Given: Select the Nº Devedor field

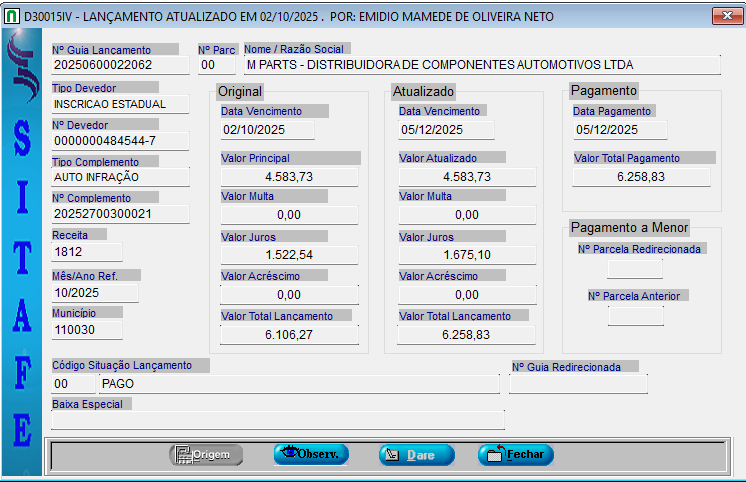Looking at the screenshot, I should [120, 140].
